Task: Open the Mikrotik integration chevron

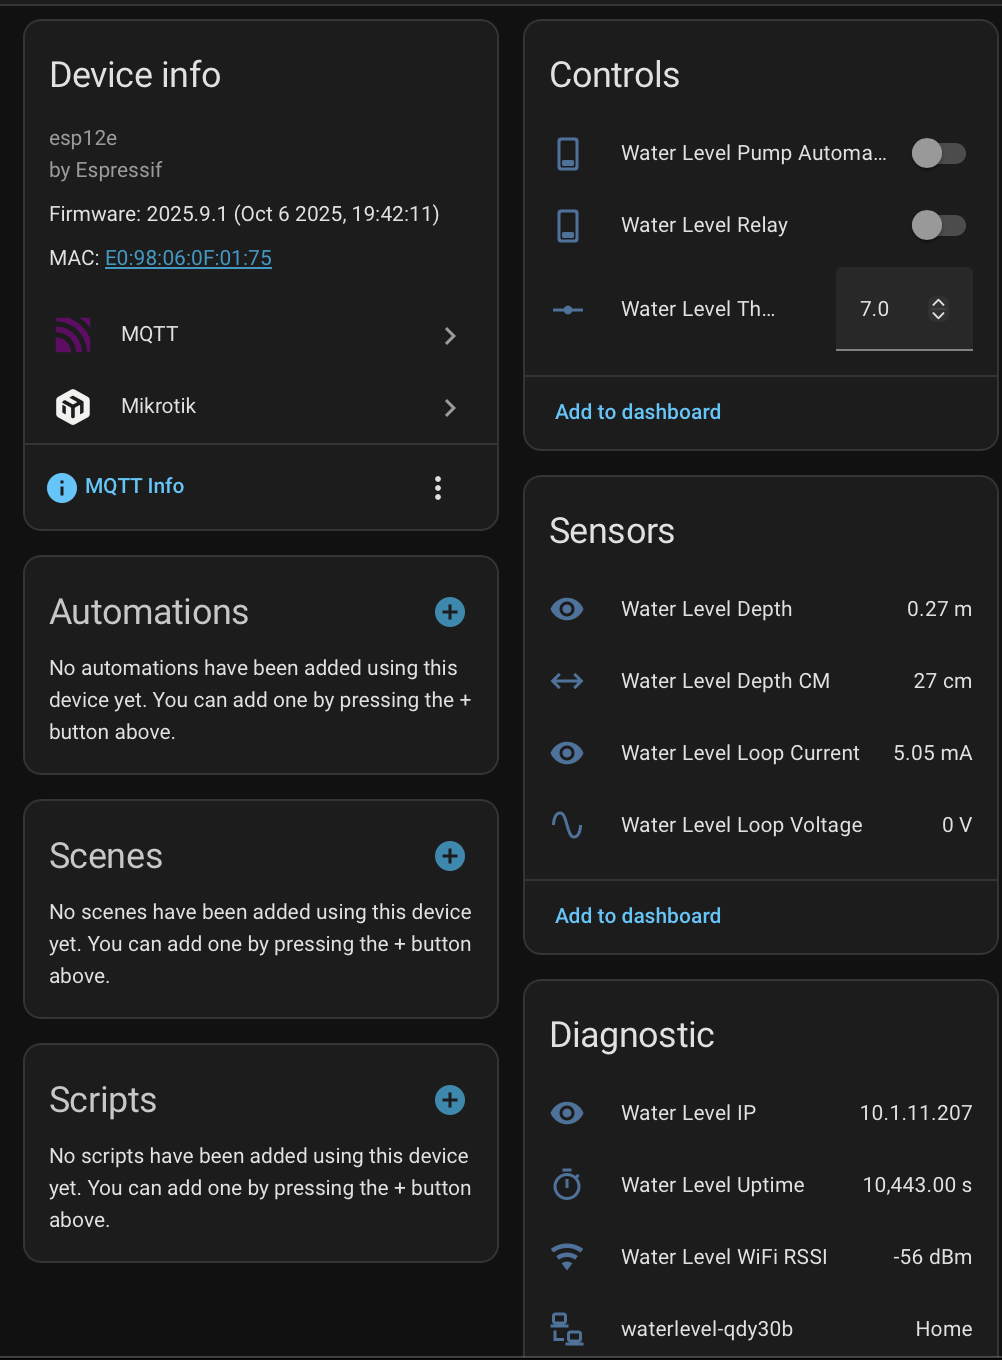Action: tap(450, 408)
